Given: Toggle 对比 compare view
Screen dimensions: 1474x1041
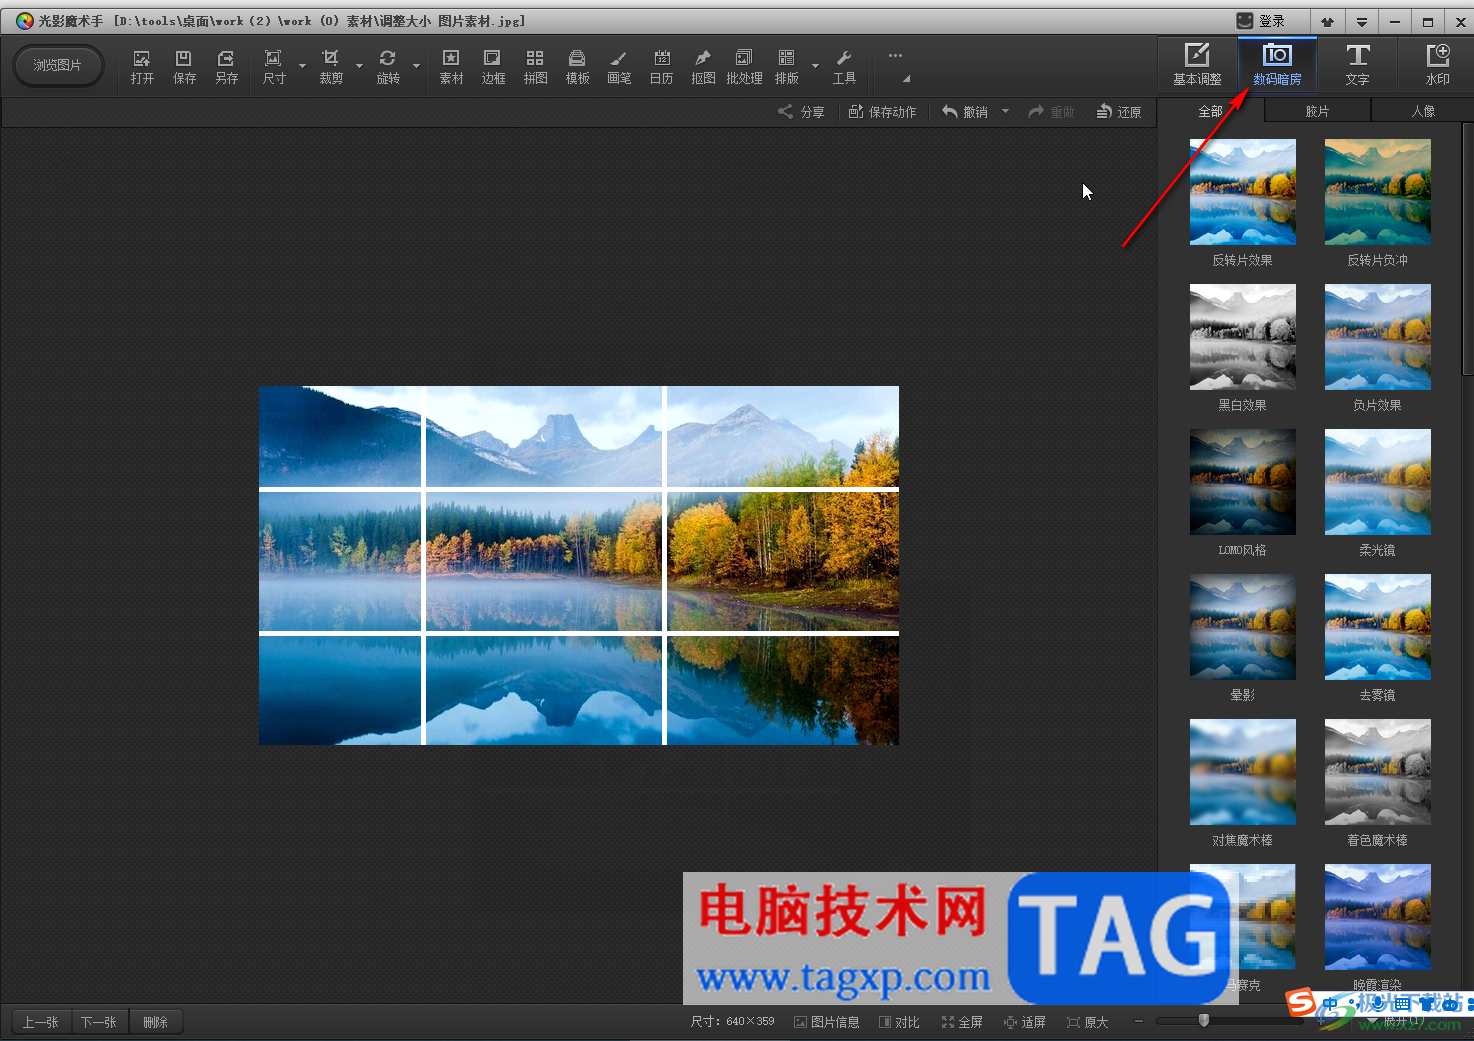Looking at the screenshot, I should click(899, 1022).
